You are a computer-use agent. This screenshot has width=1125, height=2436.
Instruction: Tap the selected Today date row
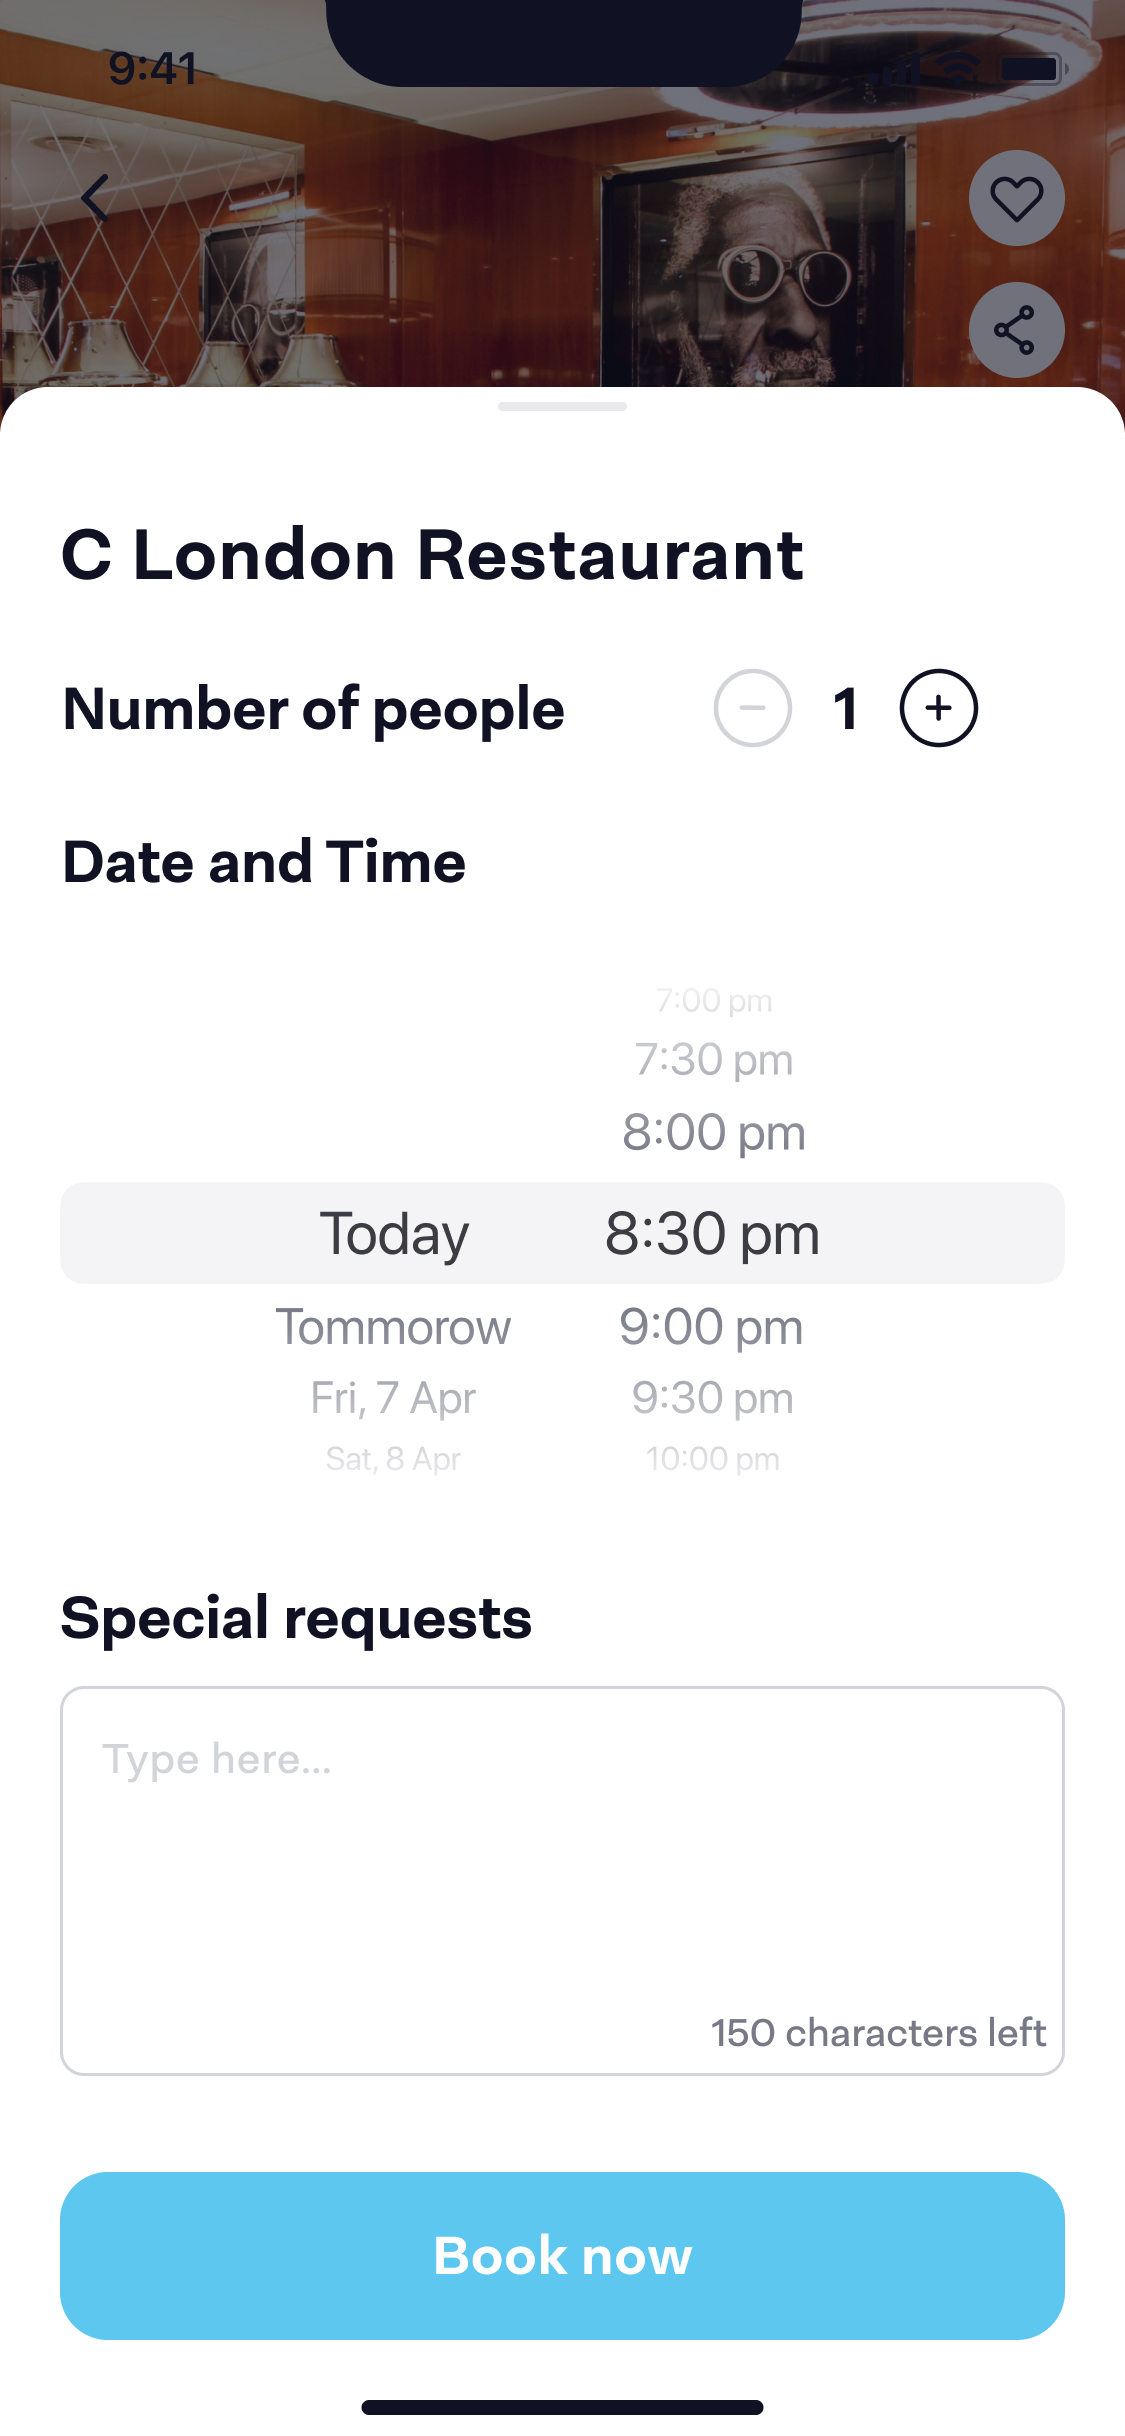pyautogui.click(x=394, y=1233)
